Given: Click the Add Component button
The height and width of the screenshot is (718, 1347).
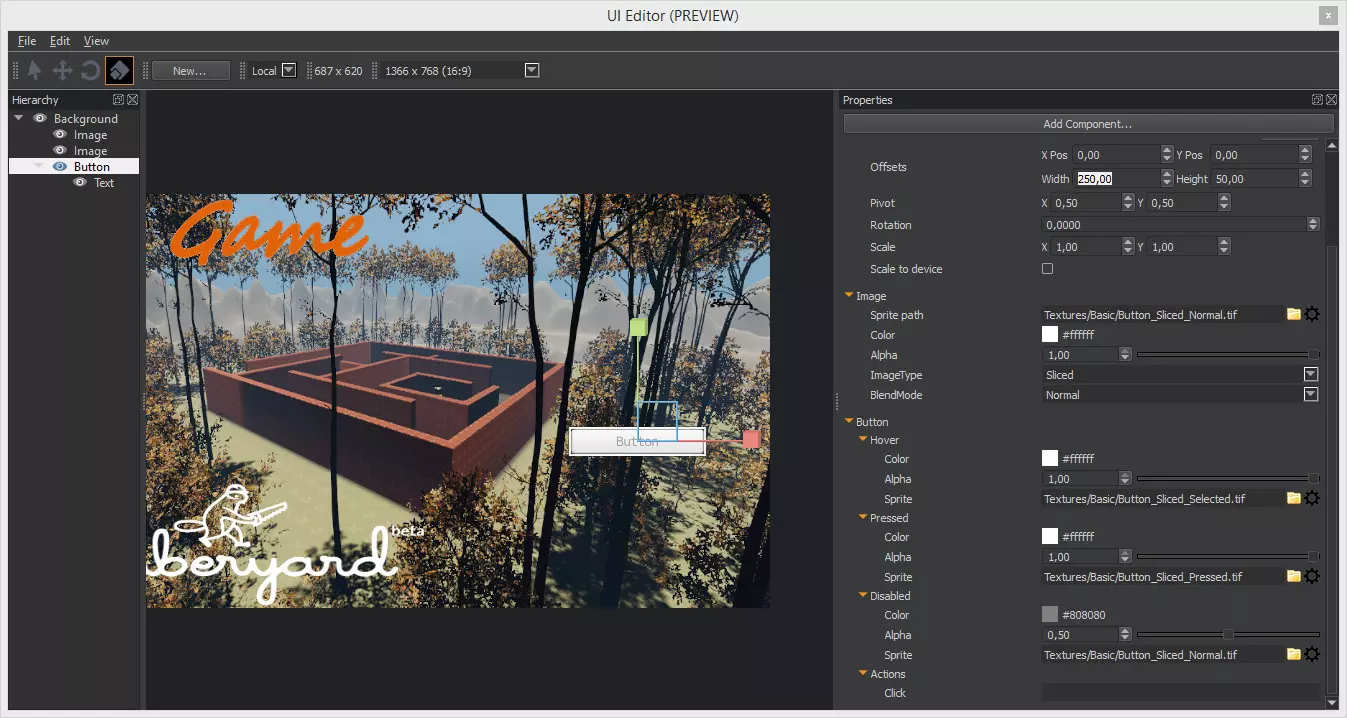Looking at the screenshot, I should click(1087, 124).
